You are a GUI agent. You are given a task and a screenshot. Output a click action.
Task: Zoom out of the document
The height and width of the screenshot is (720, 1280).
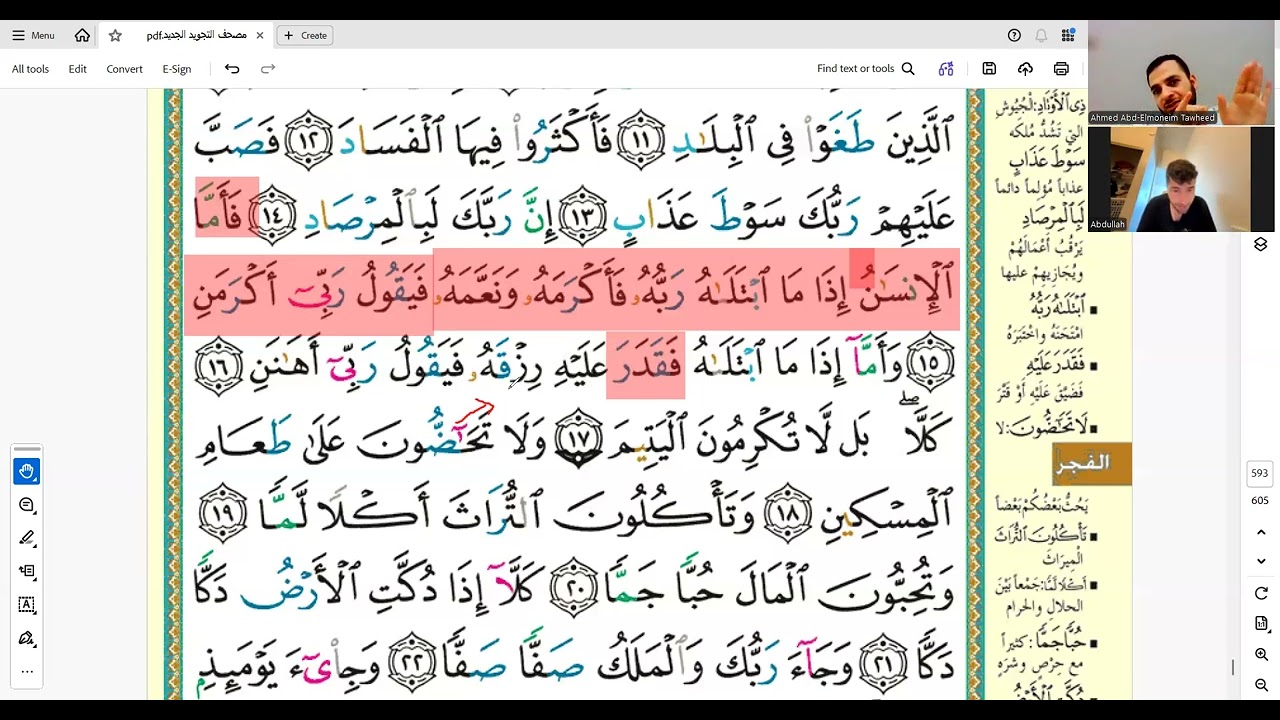[1261, 686]
